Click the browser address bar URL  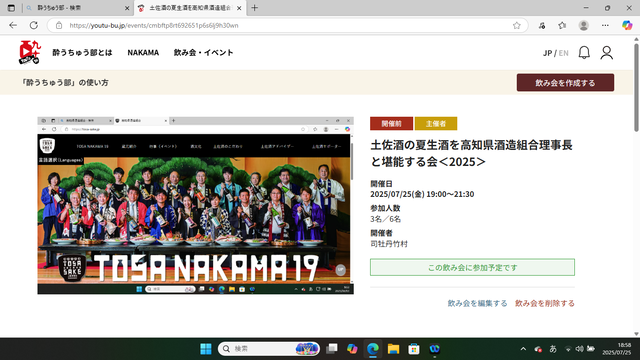click(154, 25)
